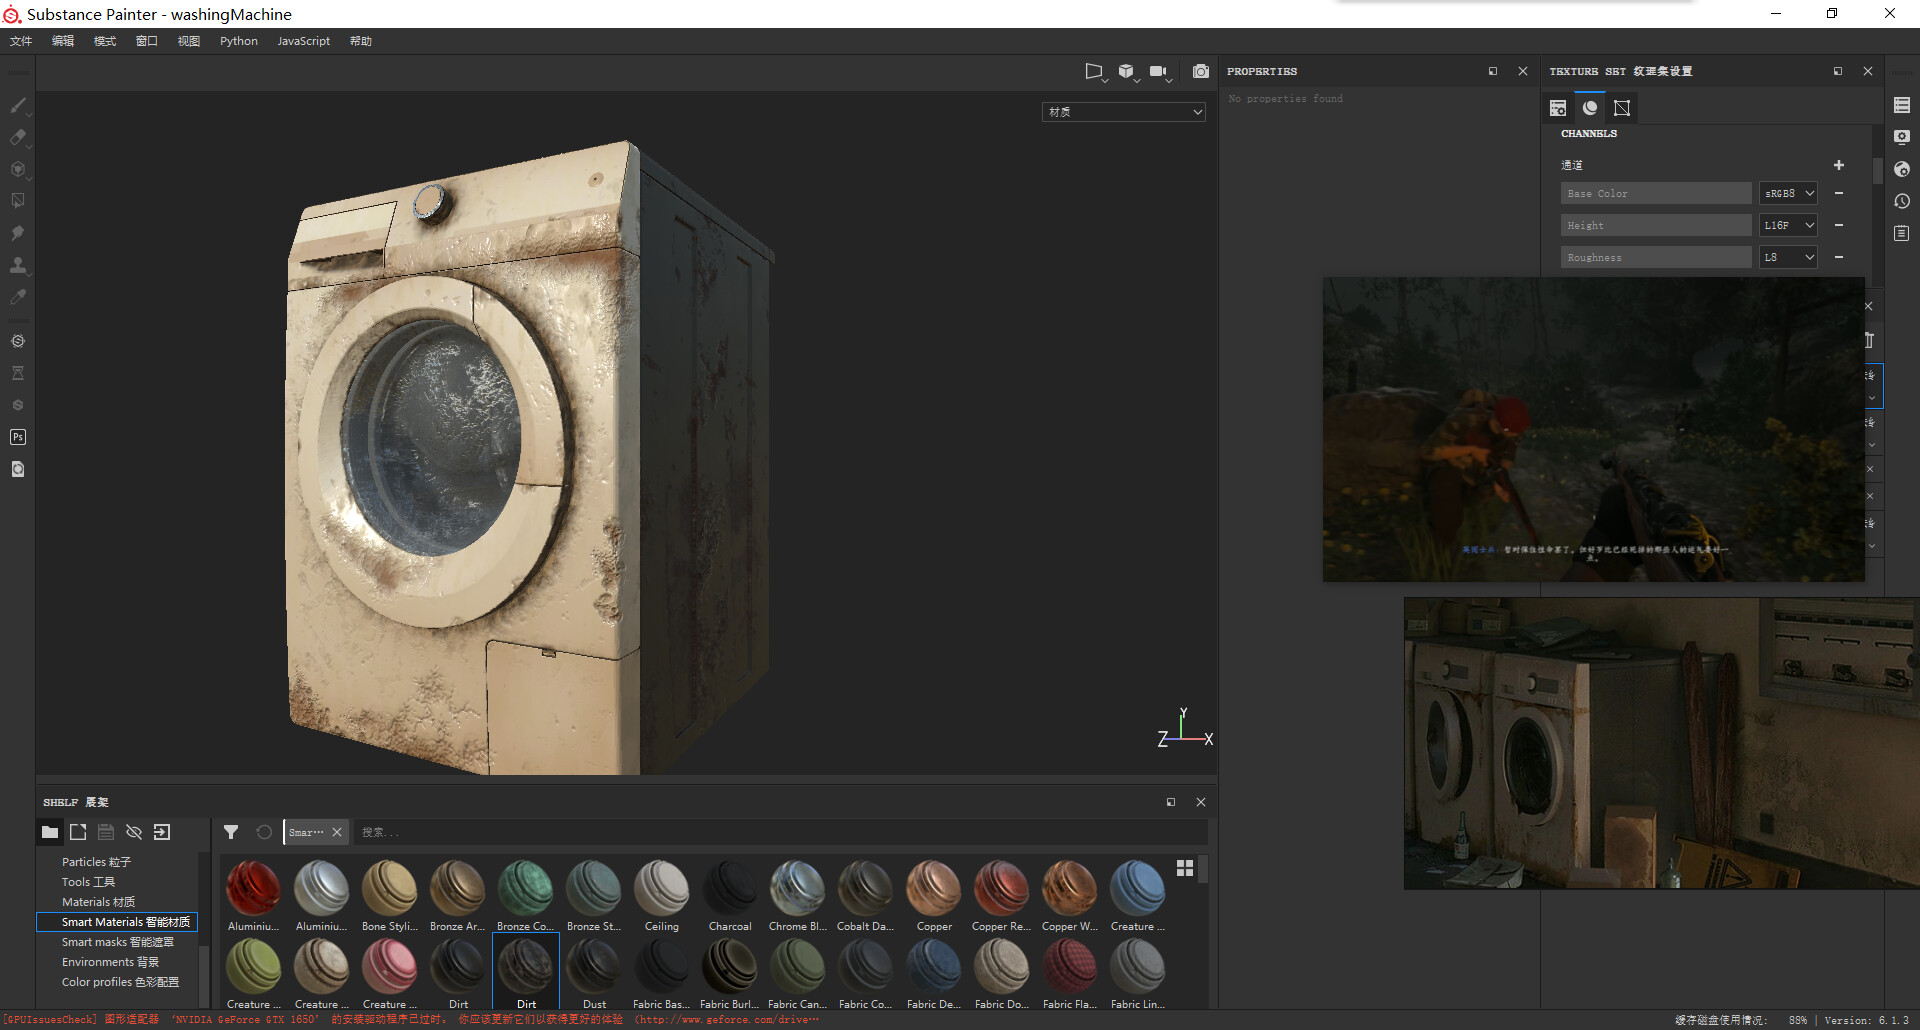The width and height of the screenshot is (1920, 1030).
Task: Select Smart masks in shelf category list
Action: [x=117, y=942]
